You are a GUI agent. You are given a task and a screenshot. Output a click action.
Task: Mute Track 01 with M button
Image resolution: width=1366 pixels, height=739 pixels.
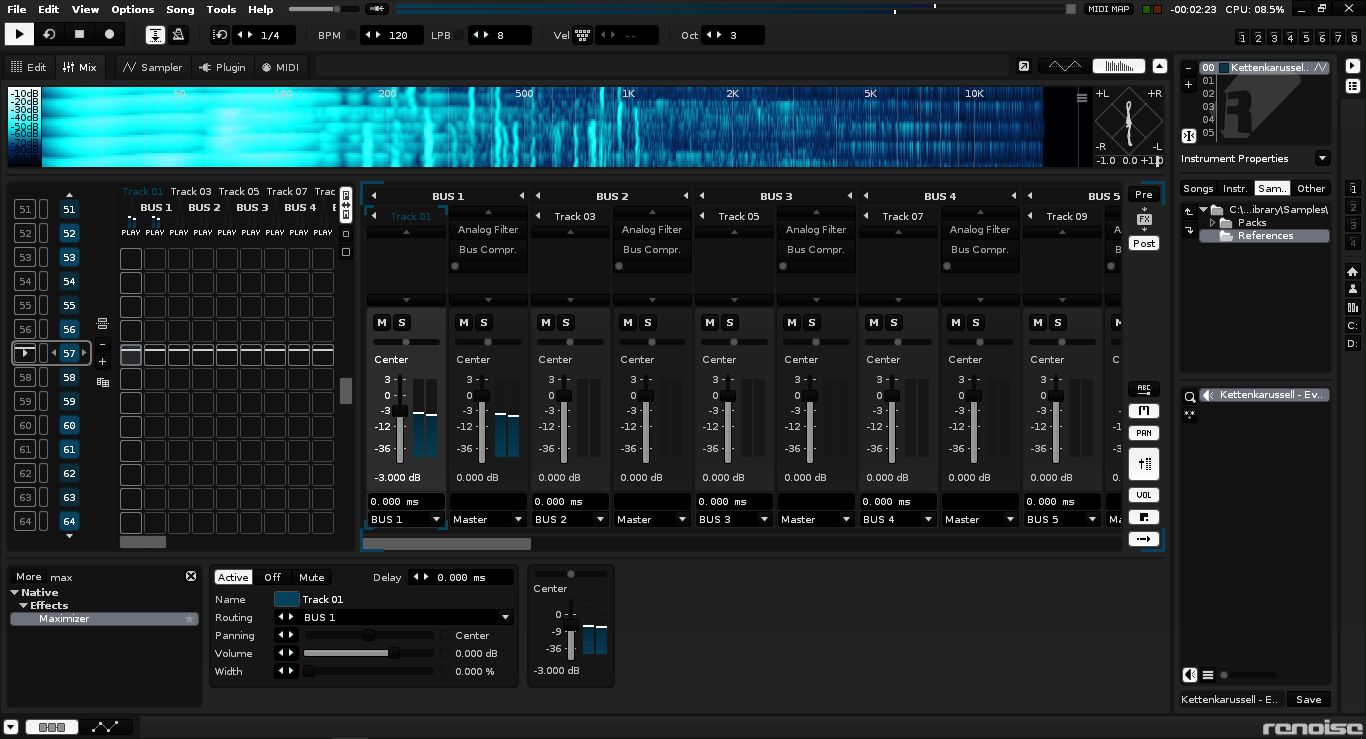[x=381, y=322]
